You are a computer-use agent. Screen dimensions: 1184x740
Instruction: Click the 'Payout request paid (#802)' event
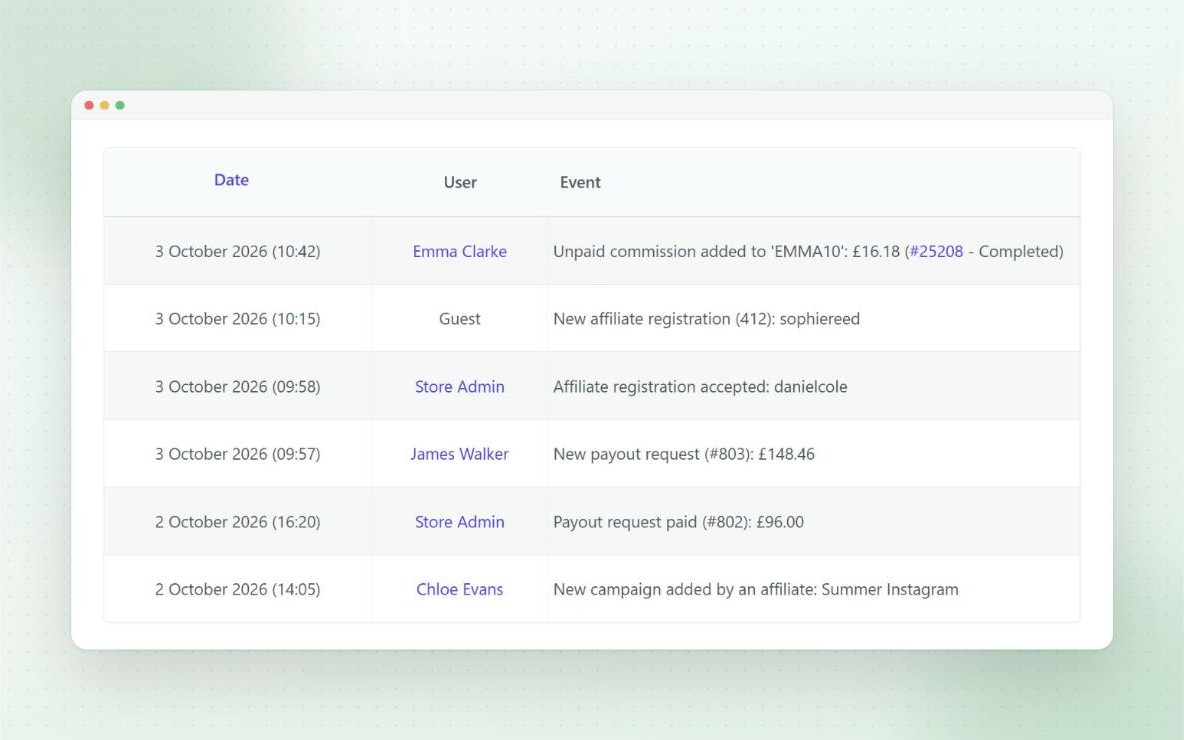678,522
